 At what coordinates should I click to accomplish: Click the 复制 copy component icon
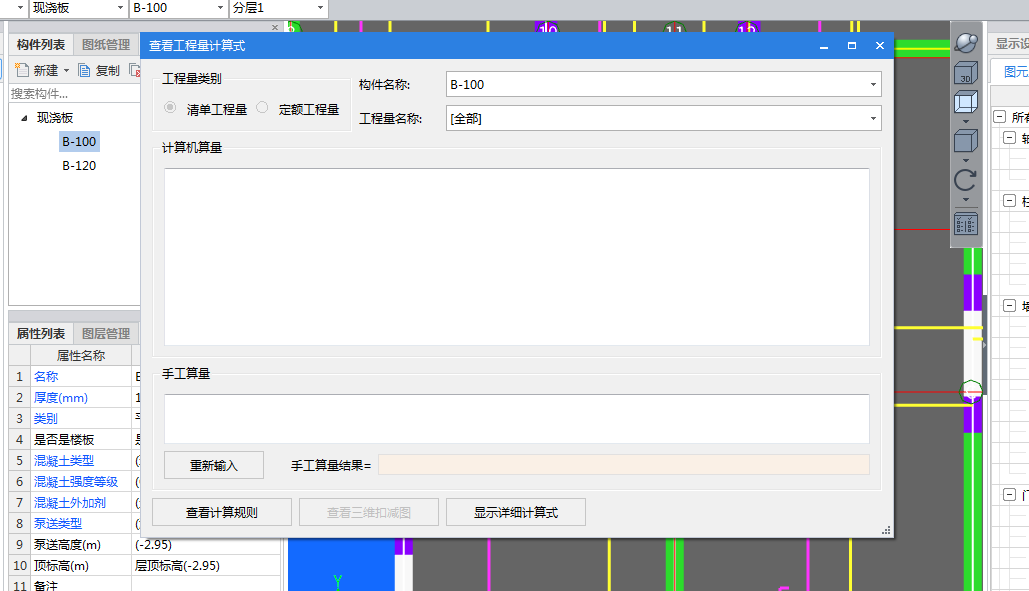pos(84,70)
